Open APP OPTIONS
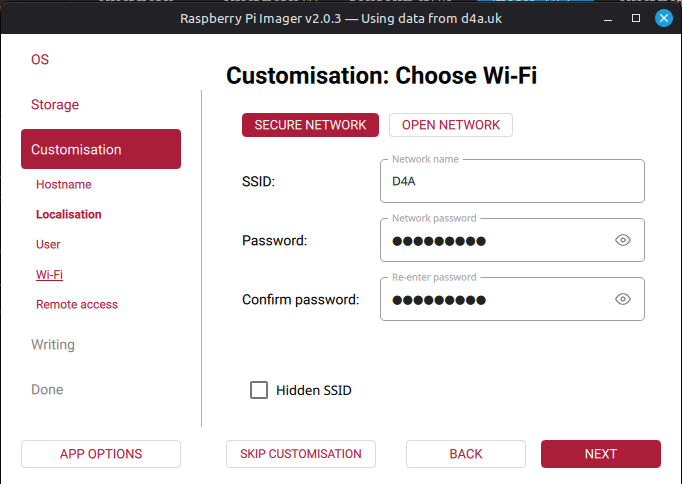The height and width of the screenshot is (484, 682). (x=101, y=454)
